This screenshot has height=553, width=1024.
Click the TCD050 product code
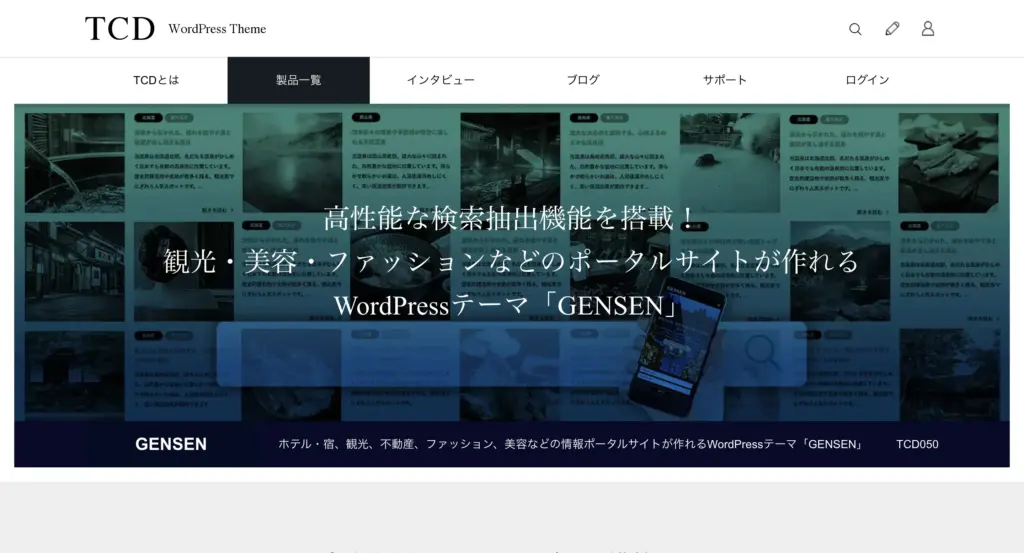tap(917, 444)
